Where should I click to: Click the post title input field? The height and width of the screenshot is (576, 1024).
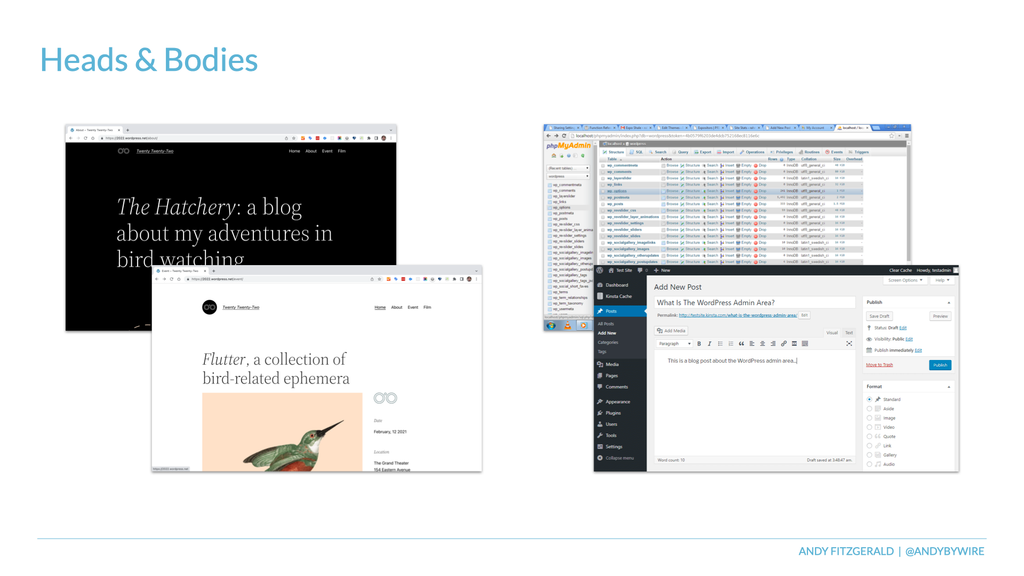point(755,302)
